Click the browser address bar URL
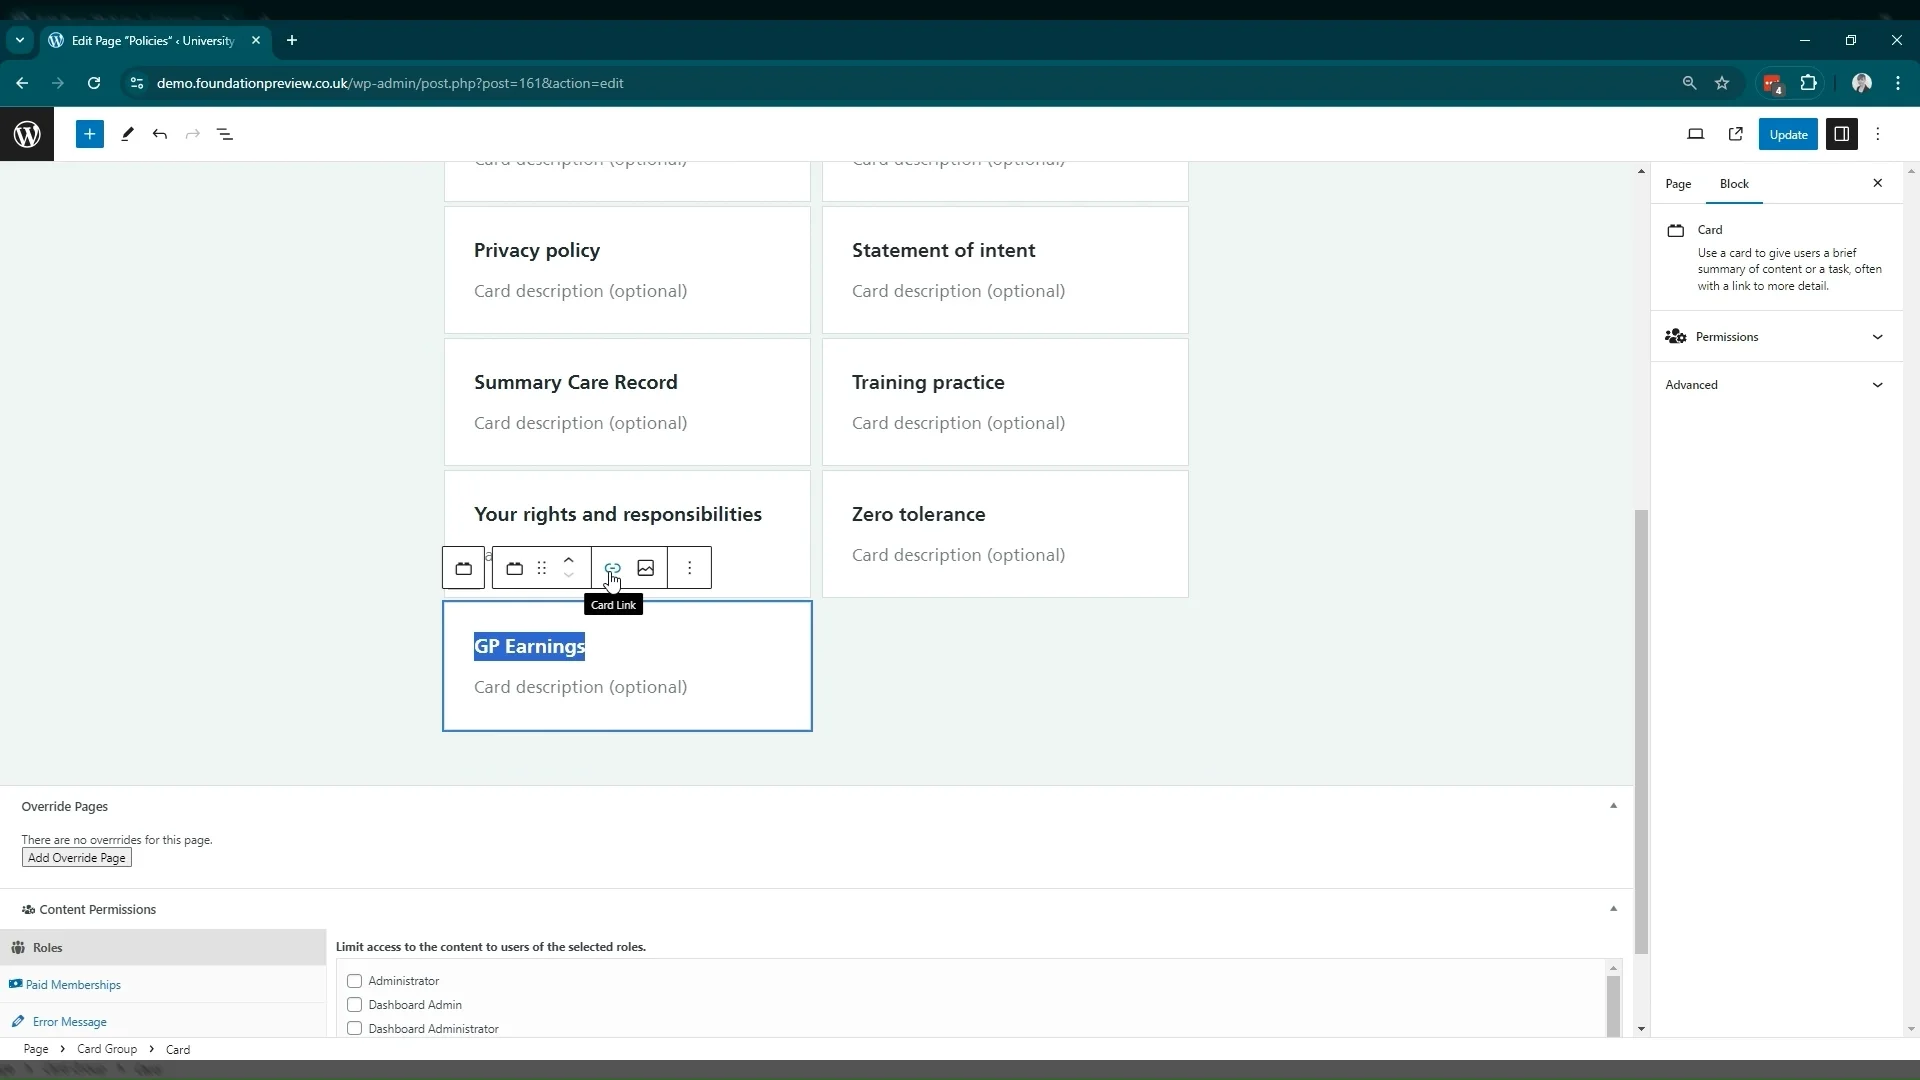1920x1080 pixels. point(390,83)
